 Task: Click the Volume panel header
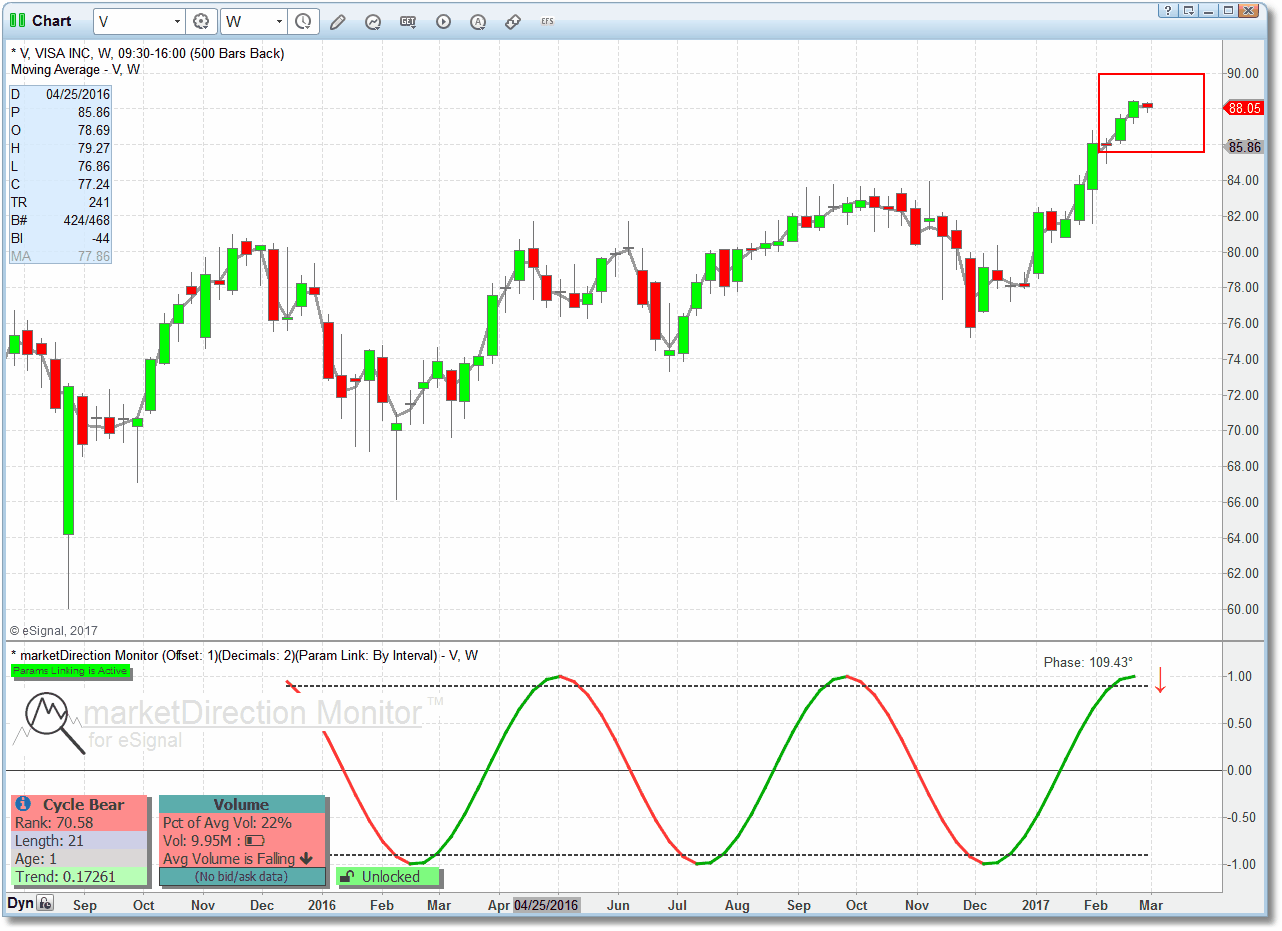241,805
